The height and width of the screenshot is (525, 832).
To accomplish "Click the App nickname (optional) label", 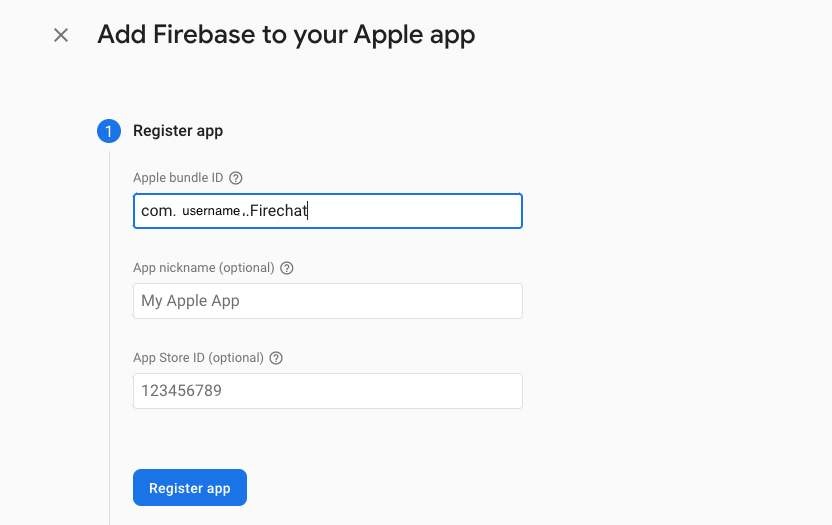I will (204, 268).
